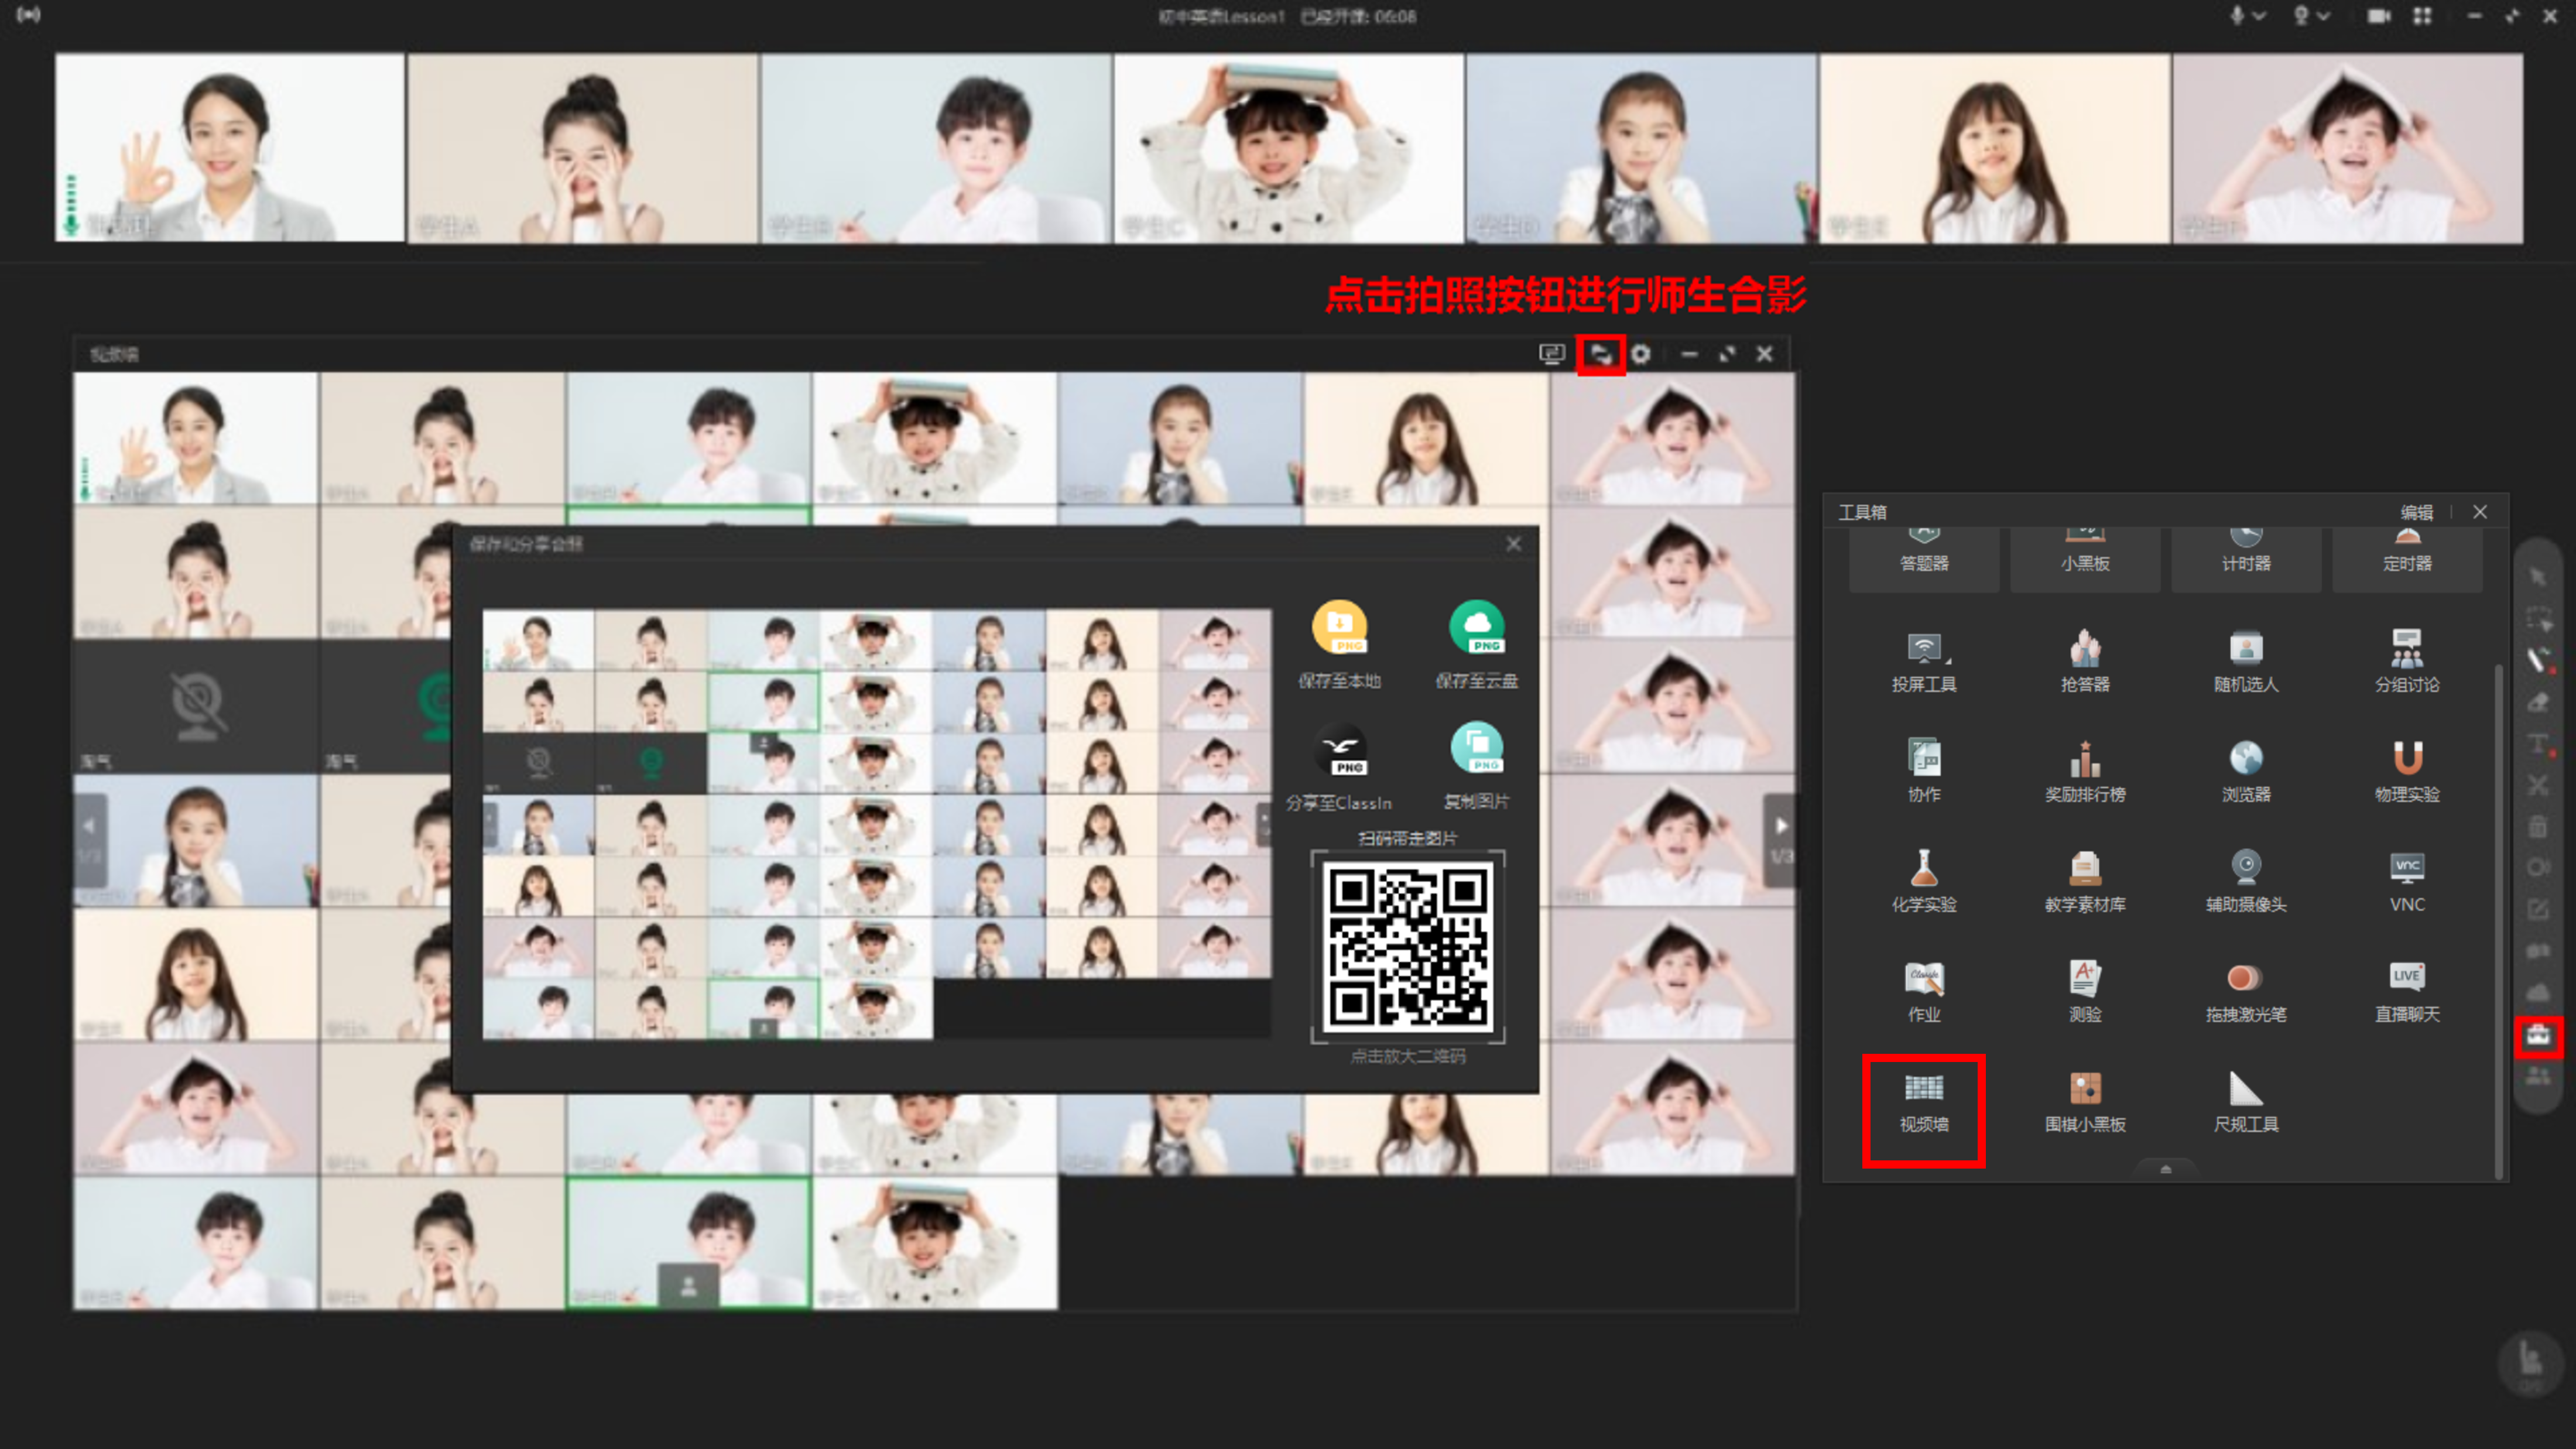Select the pen tool in right sidebar
Image resolution: width=2576 pixels, height=1449 pixels.
click(2538, 660)
